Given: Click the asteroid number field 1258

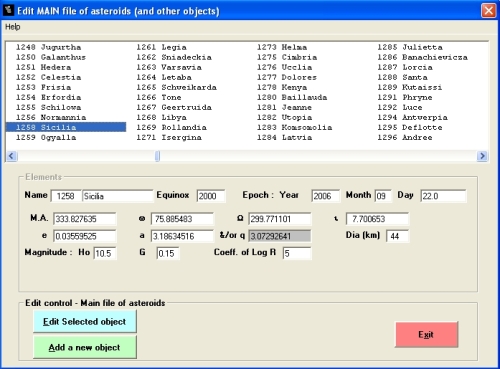Looking at the screenshot, I should pos(66,196).
